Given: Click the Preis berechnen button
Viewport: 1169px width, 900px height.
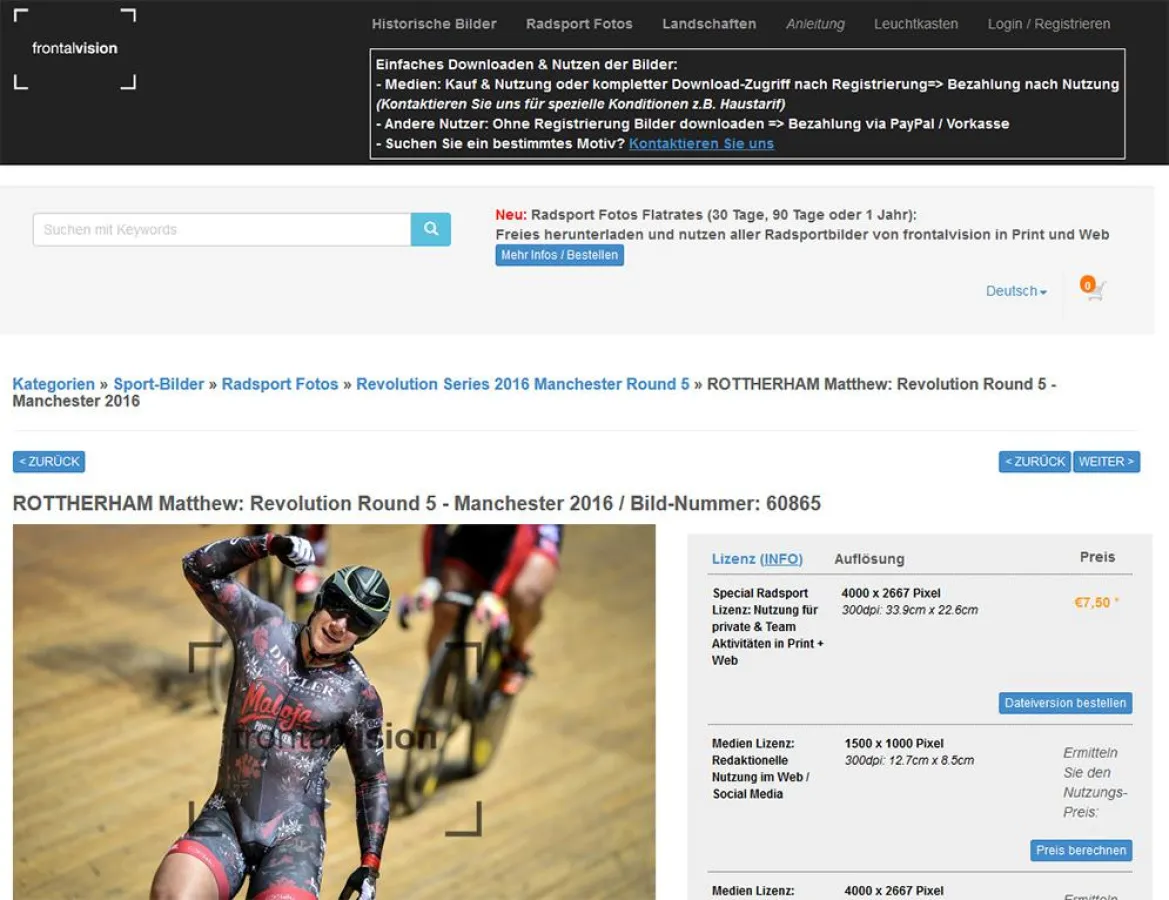Looking at the screenshot, I should pyautogui.click(x=1081, y=850).
